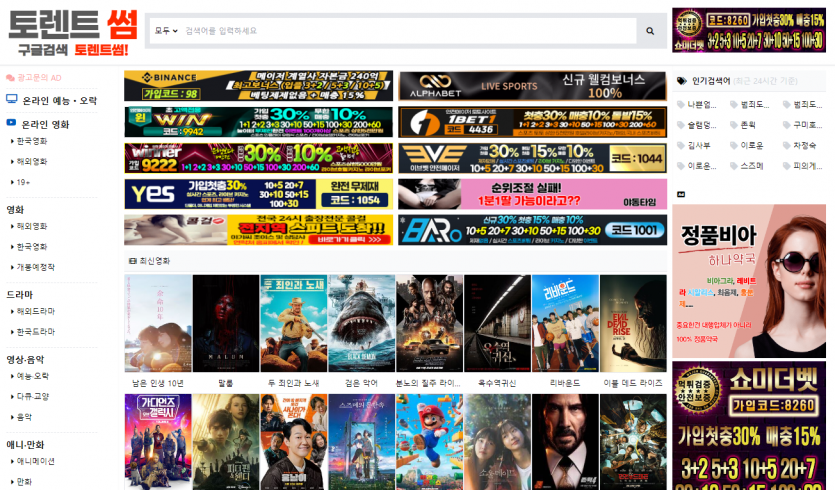This screenshot has width=835, height=490.
Task: Click the BARO 코드 1001 banner
Action: 533,230
